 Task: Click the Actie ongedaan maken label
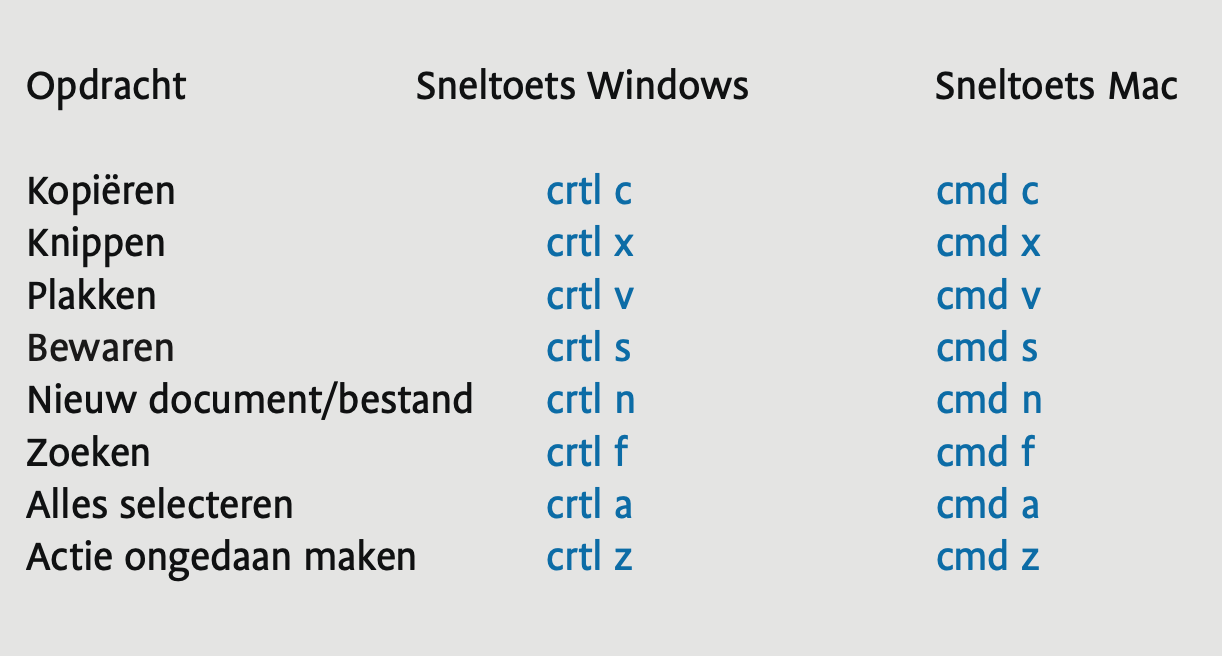221,558
